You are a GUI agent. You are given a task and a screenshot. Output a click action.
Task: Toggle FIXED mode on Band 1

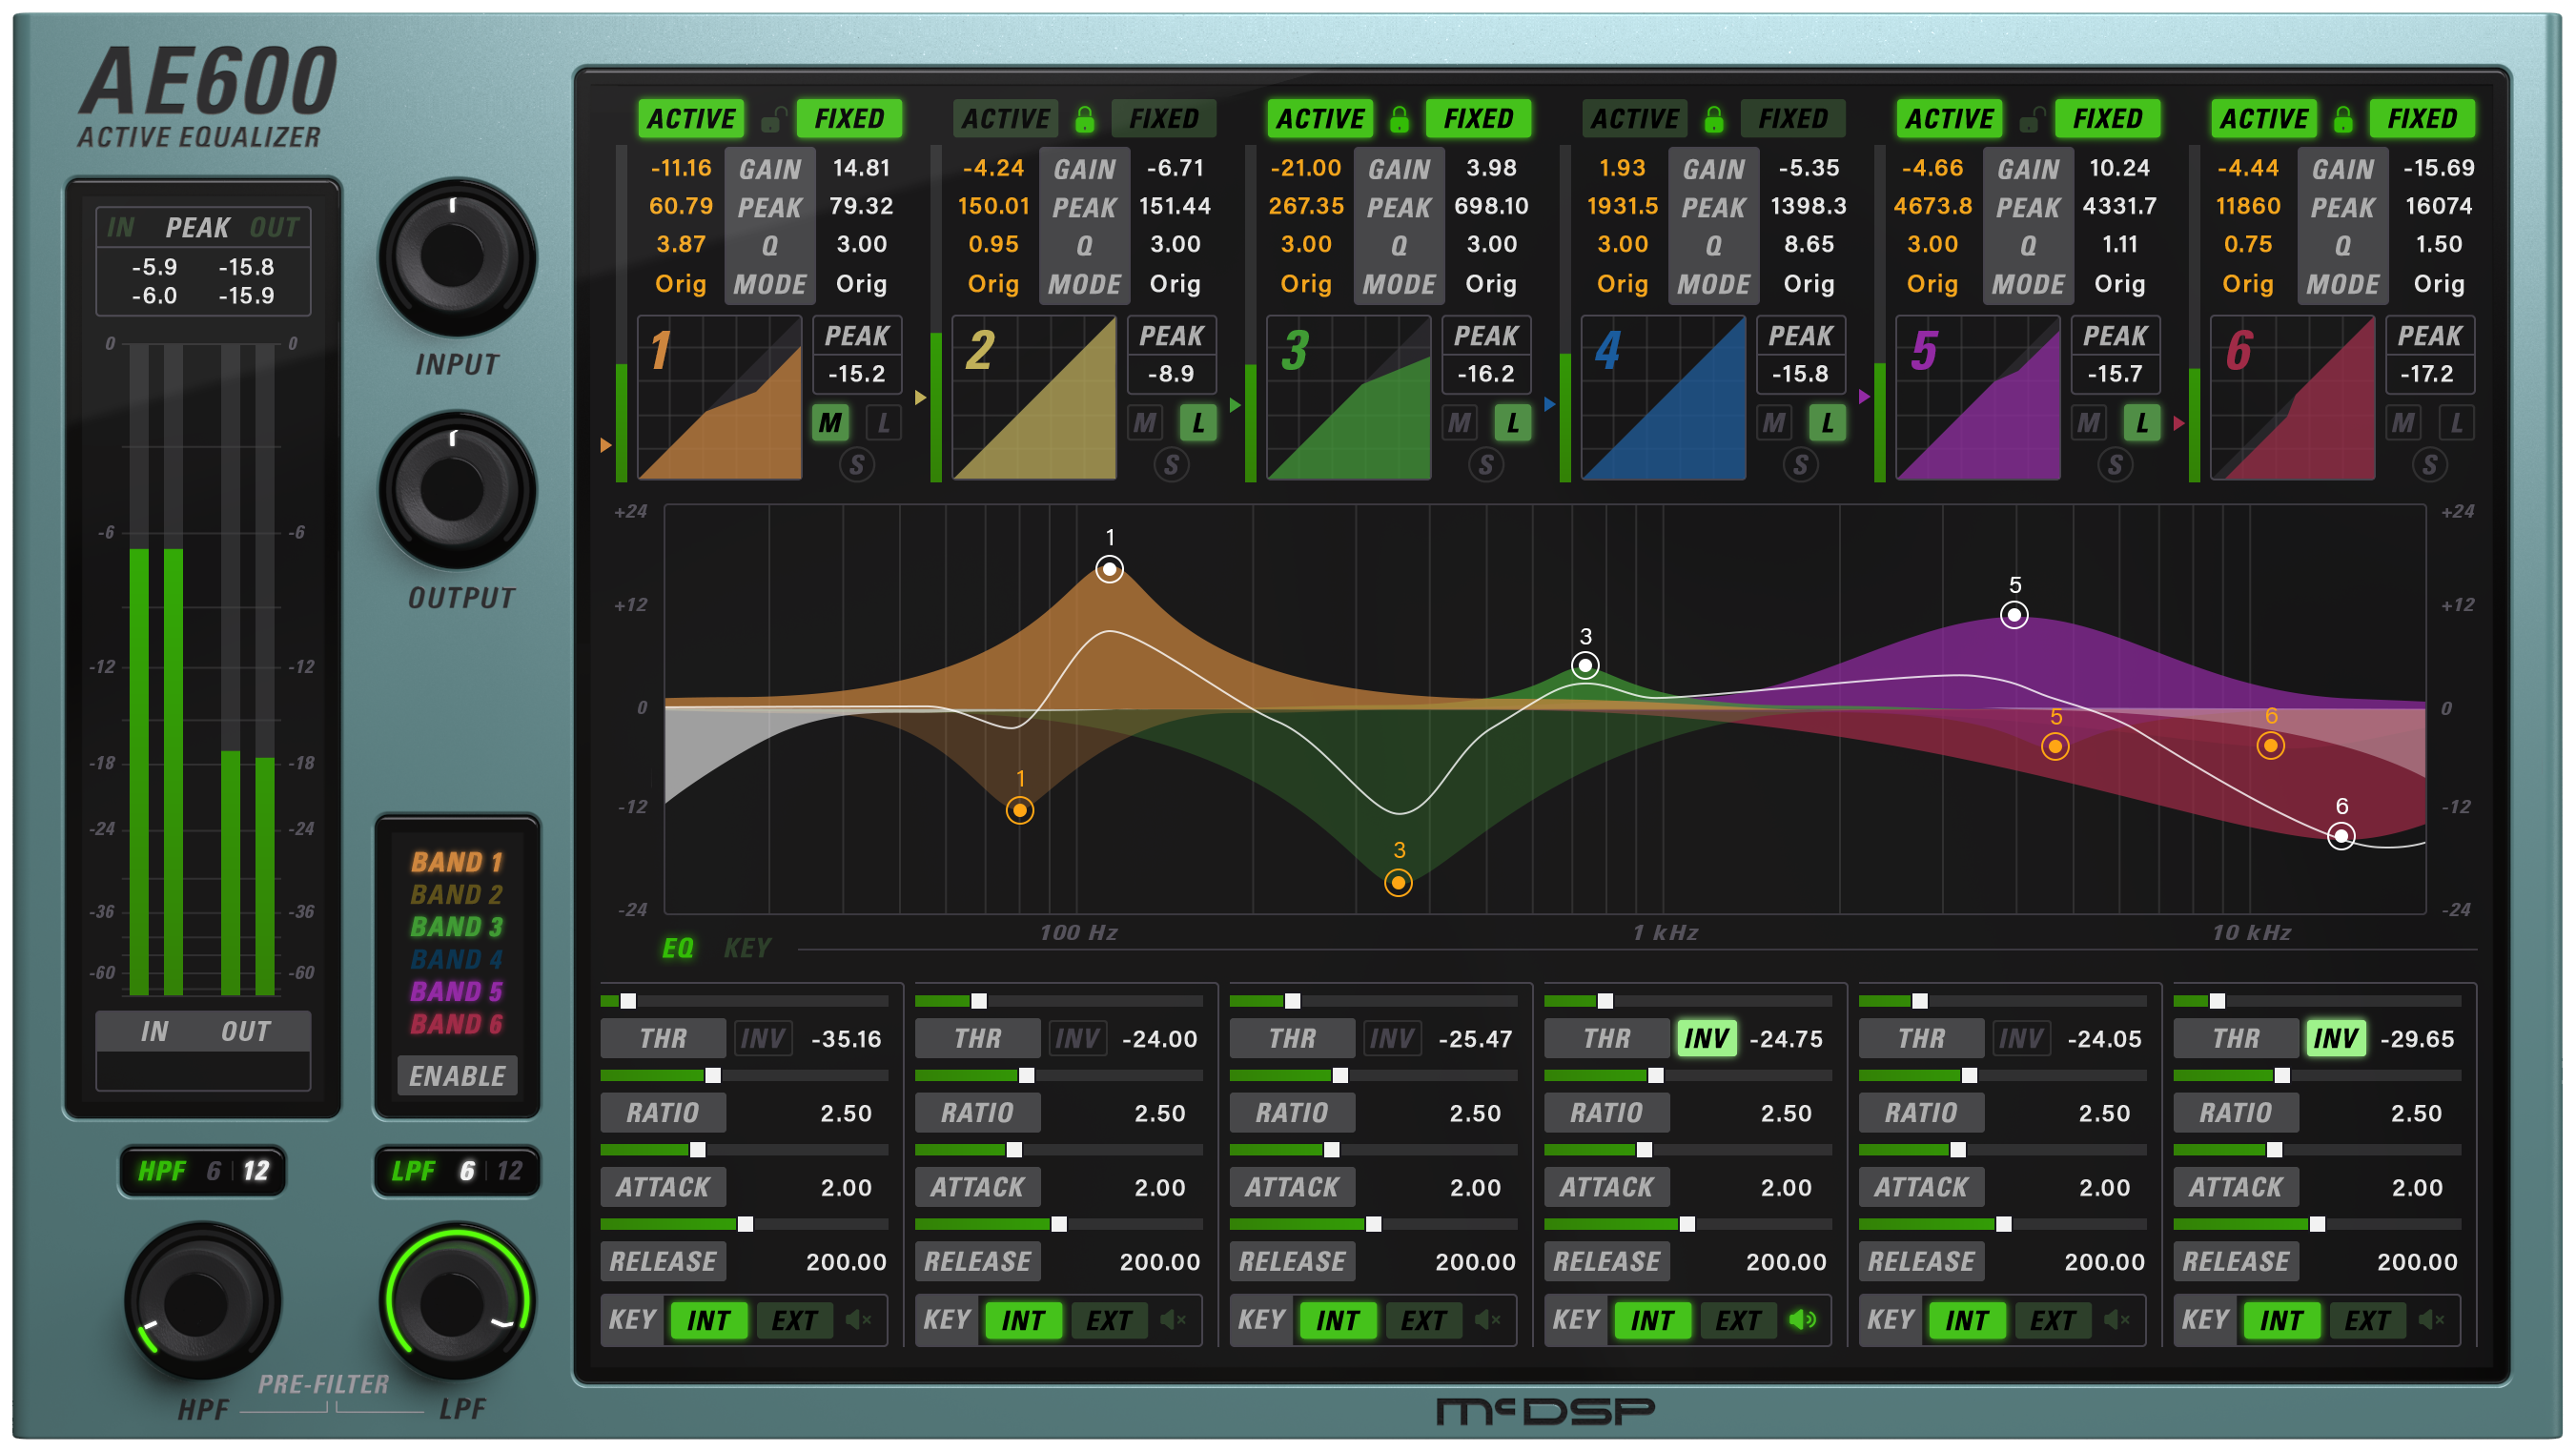click(849, 118)
